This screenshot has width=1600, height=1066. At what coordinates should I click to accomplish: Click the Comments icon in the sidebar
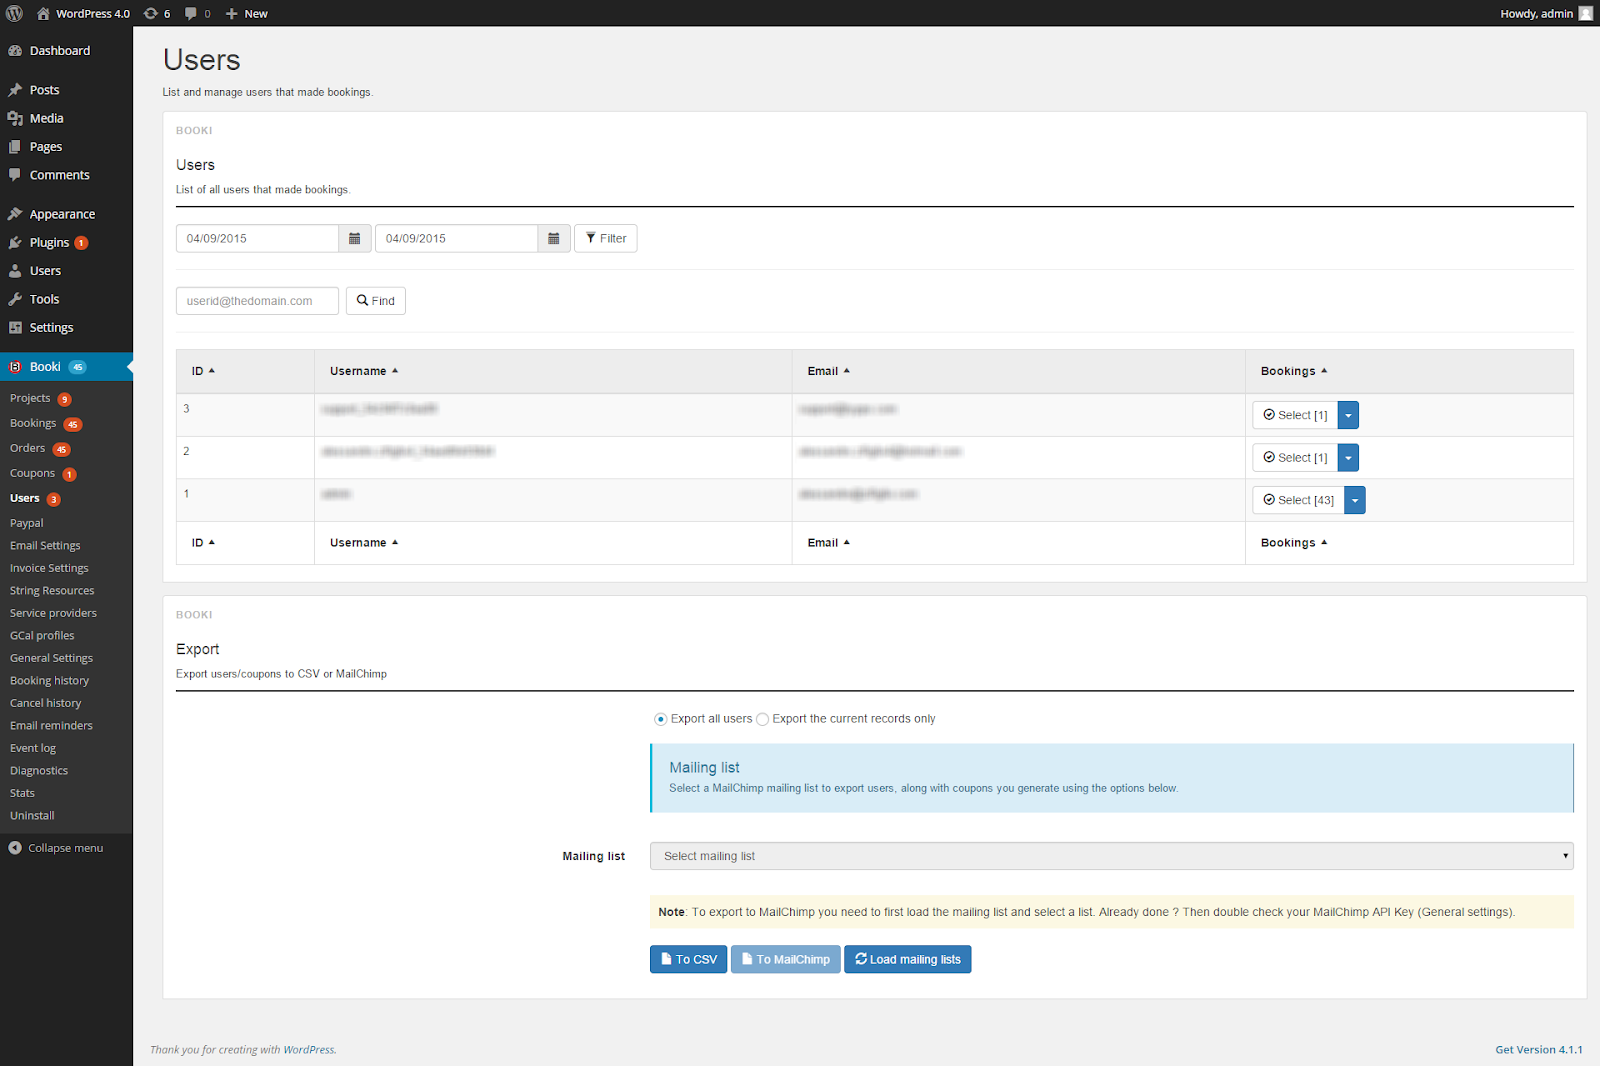point(15,175)
